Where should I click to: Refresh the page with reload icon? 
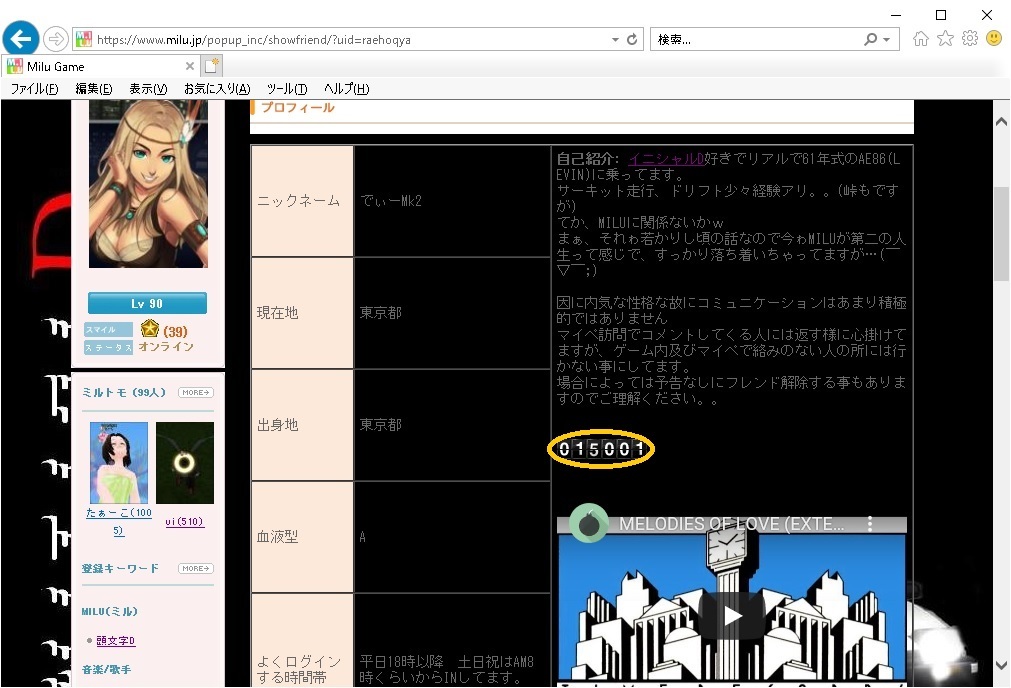pos(632,40)
